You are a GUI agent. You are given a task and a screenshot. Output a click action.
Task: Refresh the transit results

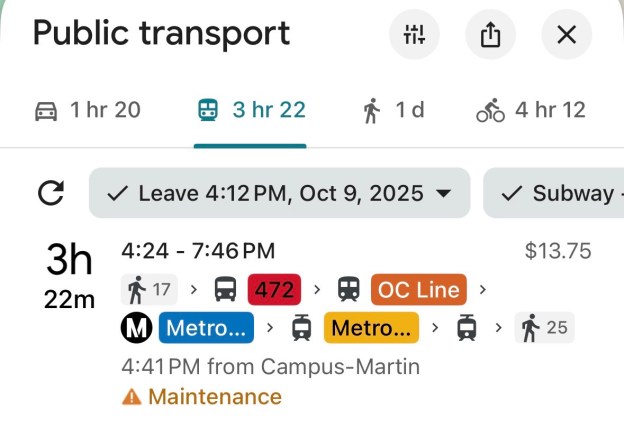[50, 193]
